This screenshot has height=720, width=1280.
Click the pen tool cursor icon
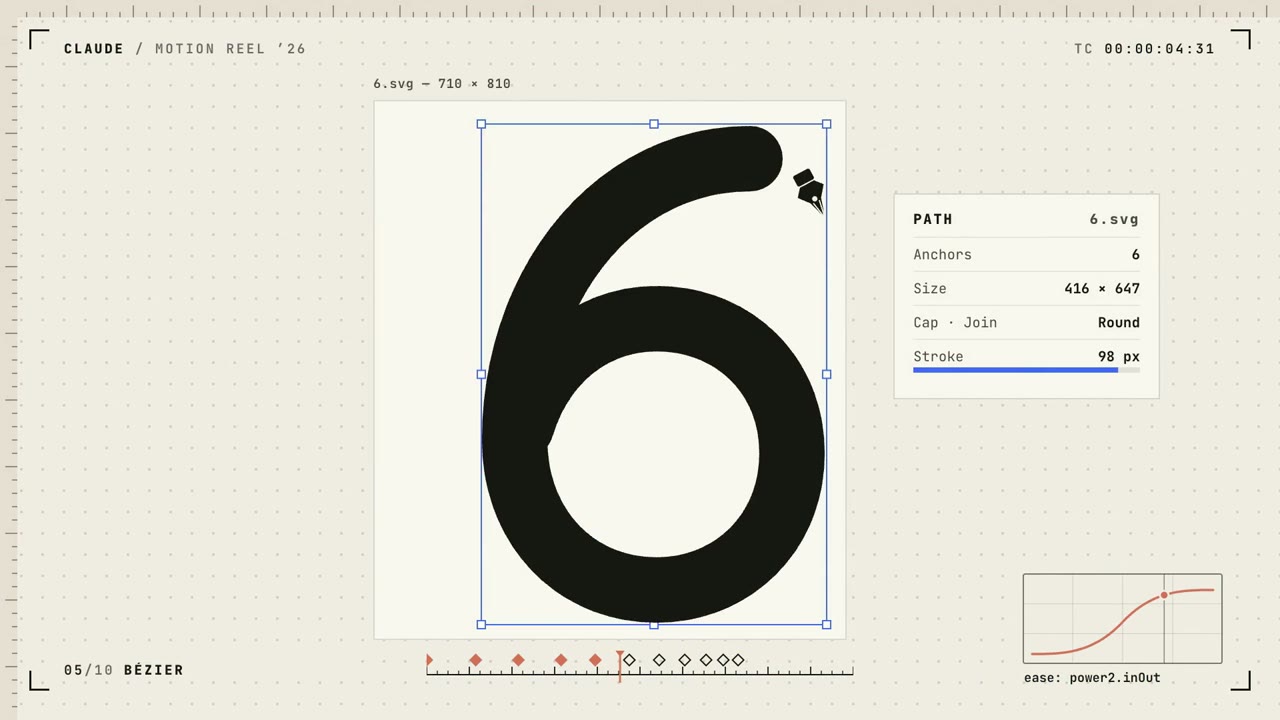(x=810, y=191)
